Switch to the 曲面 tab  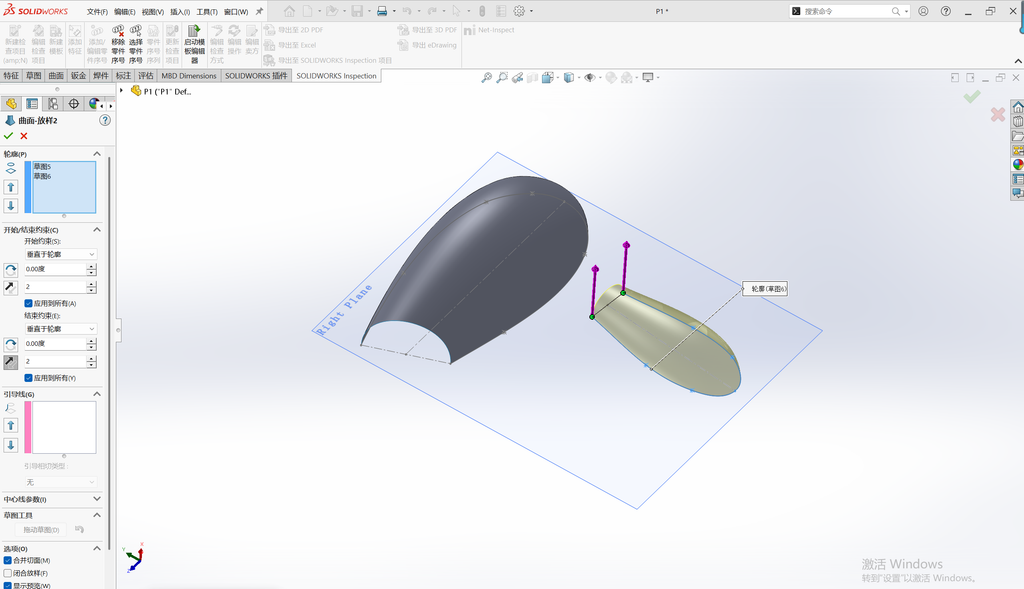tap(56, 76)
